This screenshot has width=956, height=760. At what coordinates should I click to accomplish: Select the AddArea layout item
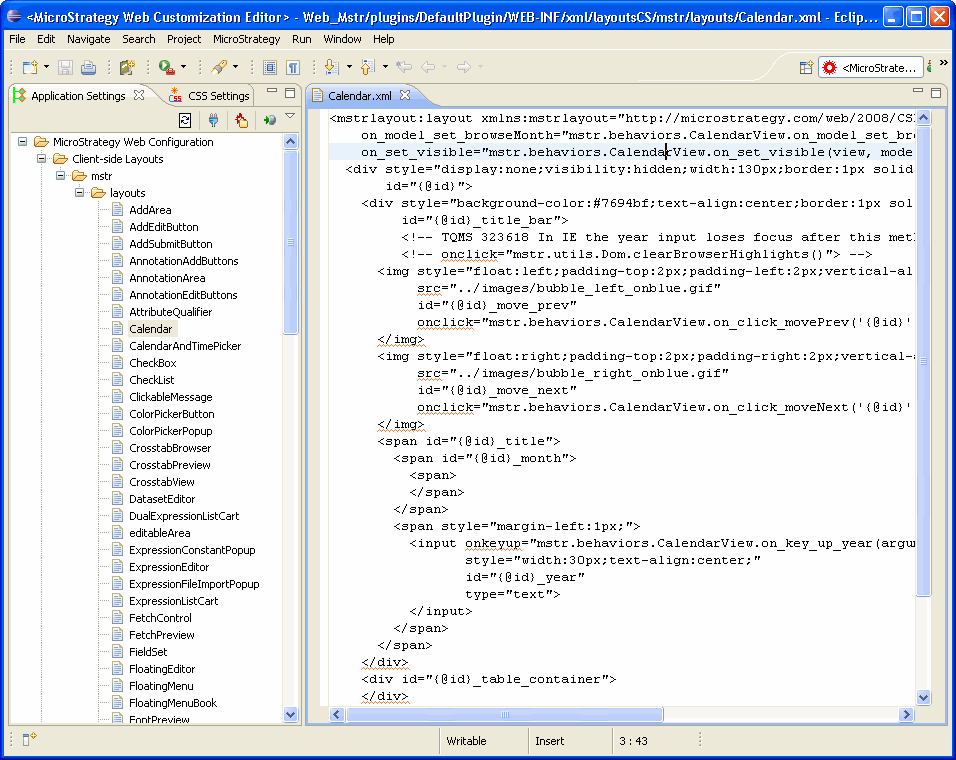(150, 210)
